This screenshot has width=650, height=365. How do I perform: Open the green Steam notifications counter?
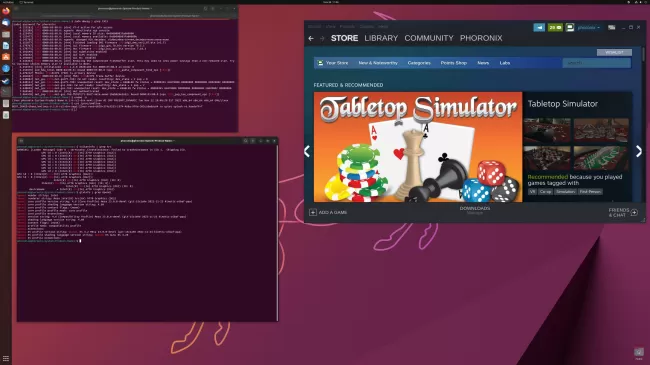[x=555, y=27]
